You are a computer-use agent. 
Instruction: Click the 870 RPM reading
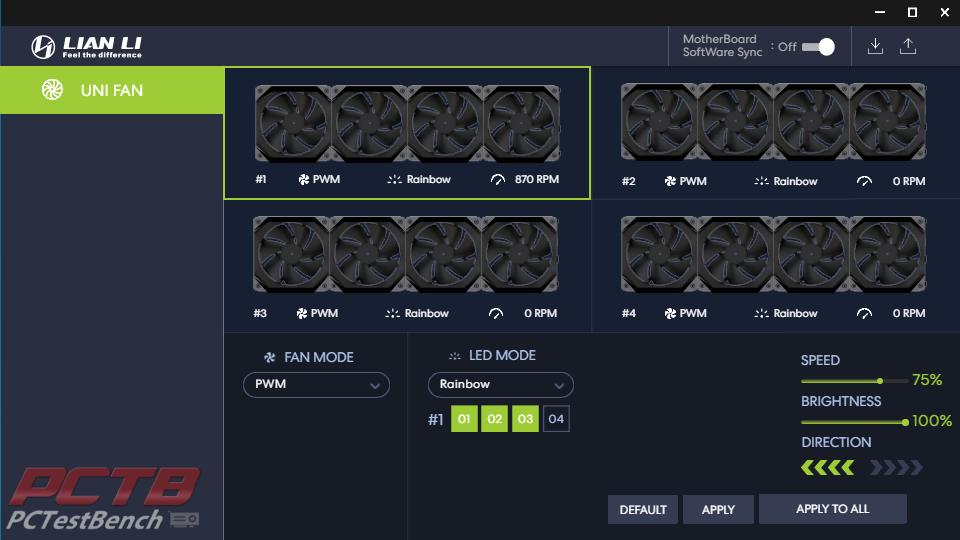537,179
